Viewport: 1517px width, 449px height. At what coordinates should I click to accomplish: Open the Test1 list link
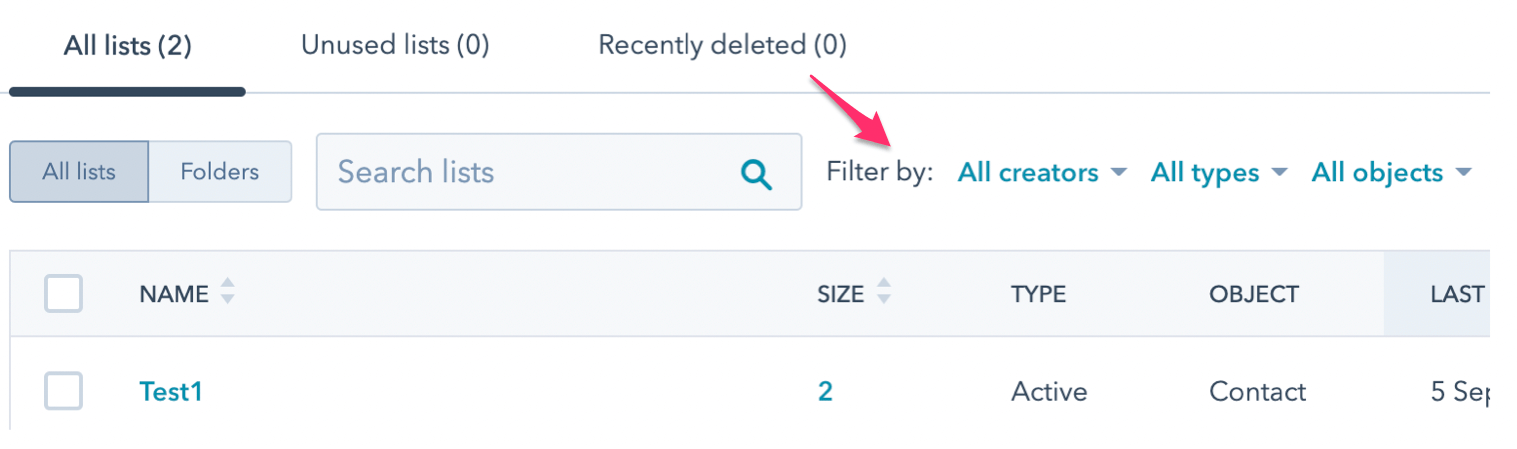point(171,391)
